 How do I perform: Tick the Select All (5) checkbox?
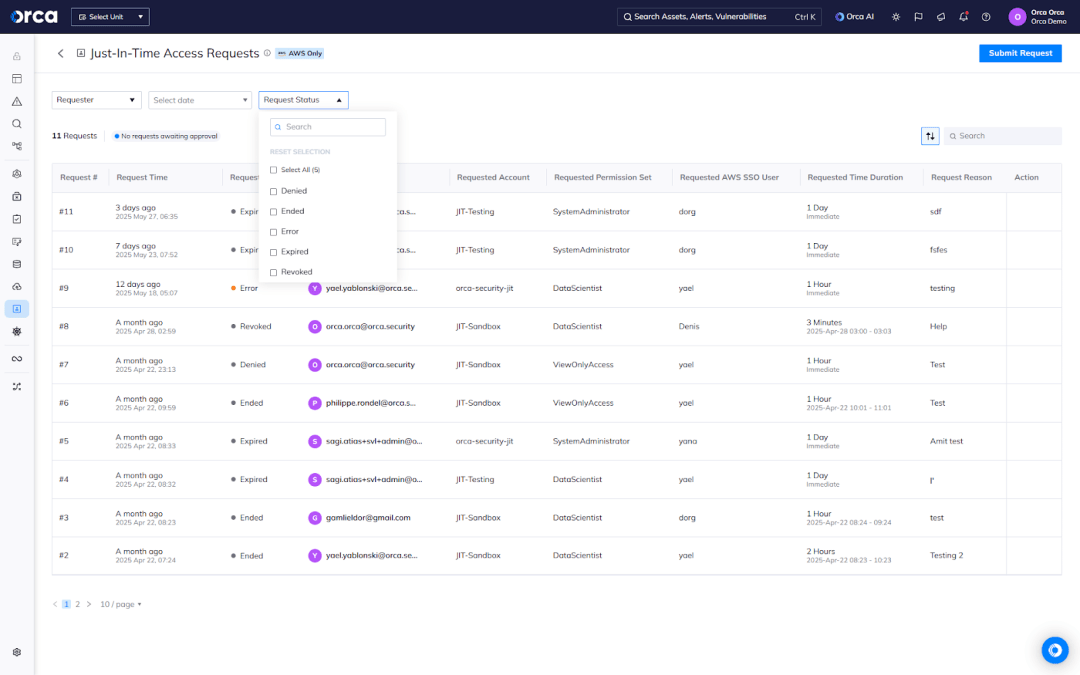pyautogui.click(x=274, y=170)
